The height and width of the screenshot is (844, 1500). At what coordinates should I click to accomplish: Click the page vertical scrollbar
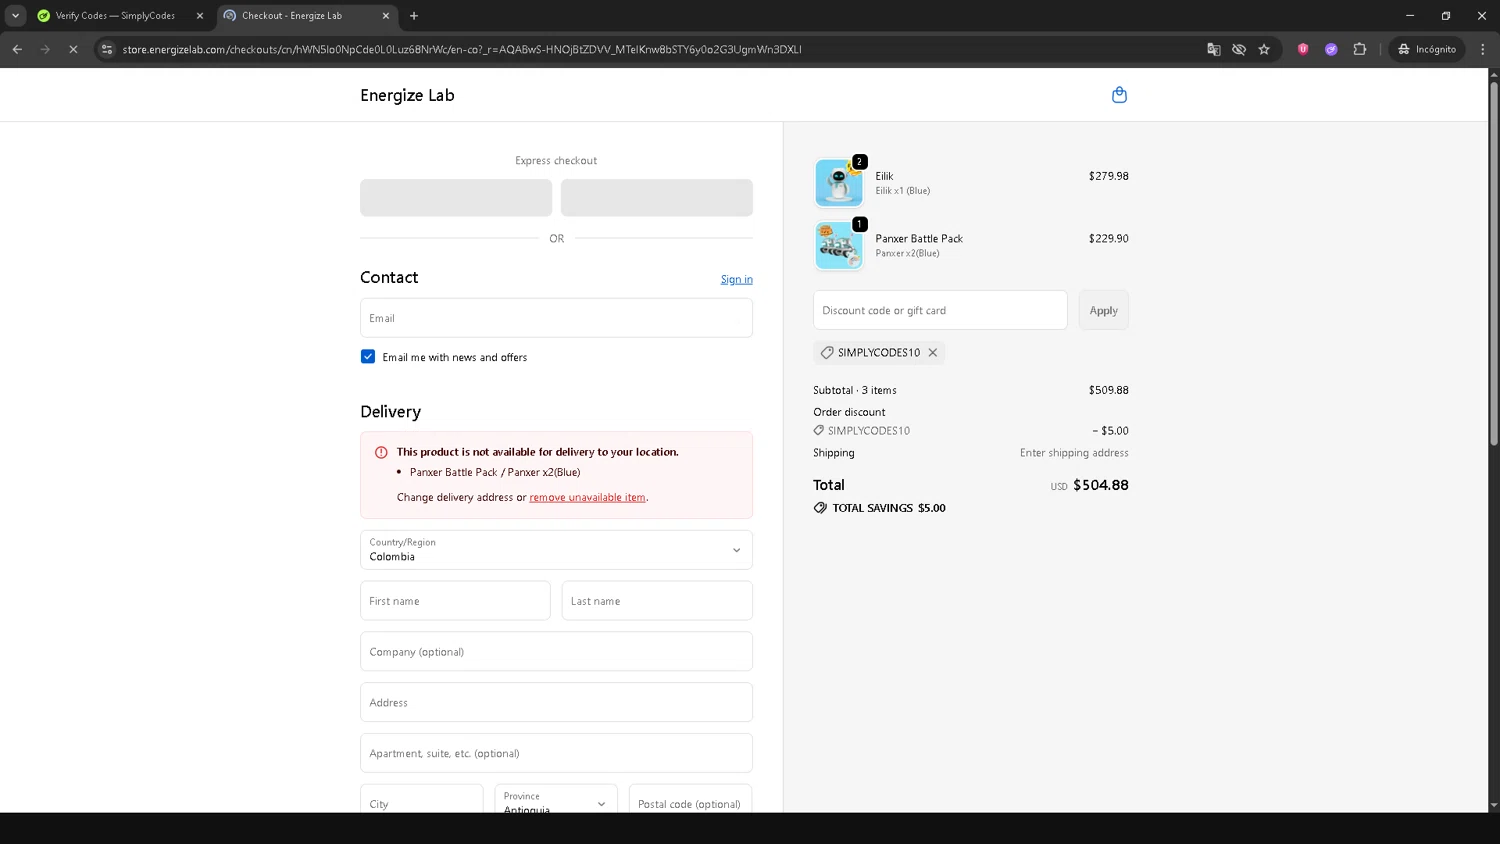click(1494, 263)
